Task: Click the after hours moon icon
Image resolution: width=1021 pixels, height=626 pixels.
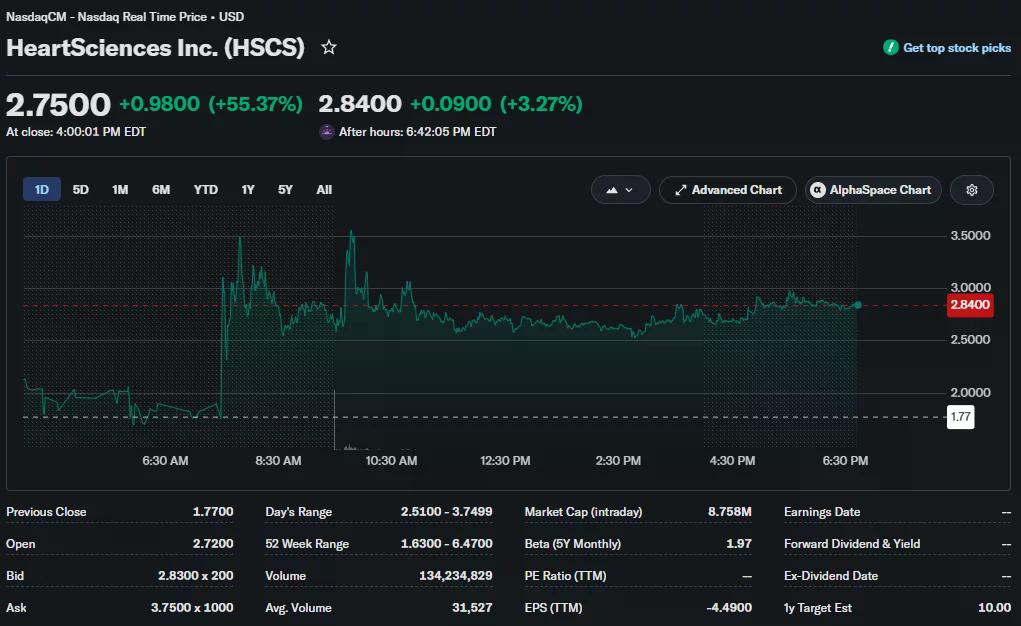Action: click(x=326, y=132)
